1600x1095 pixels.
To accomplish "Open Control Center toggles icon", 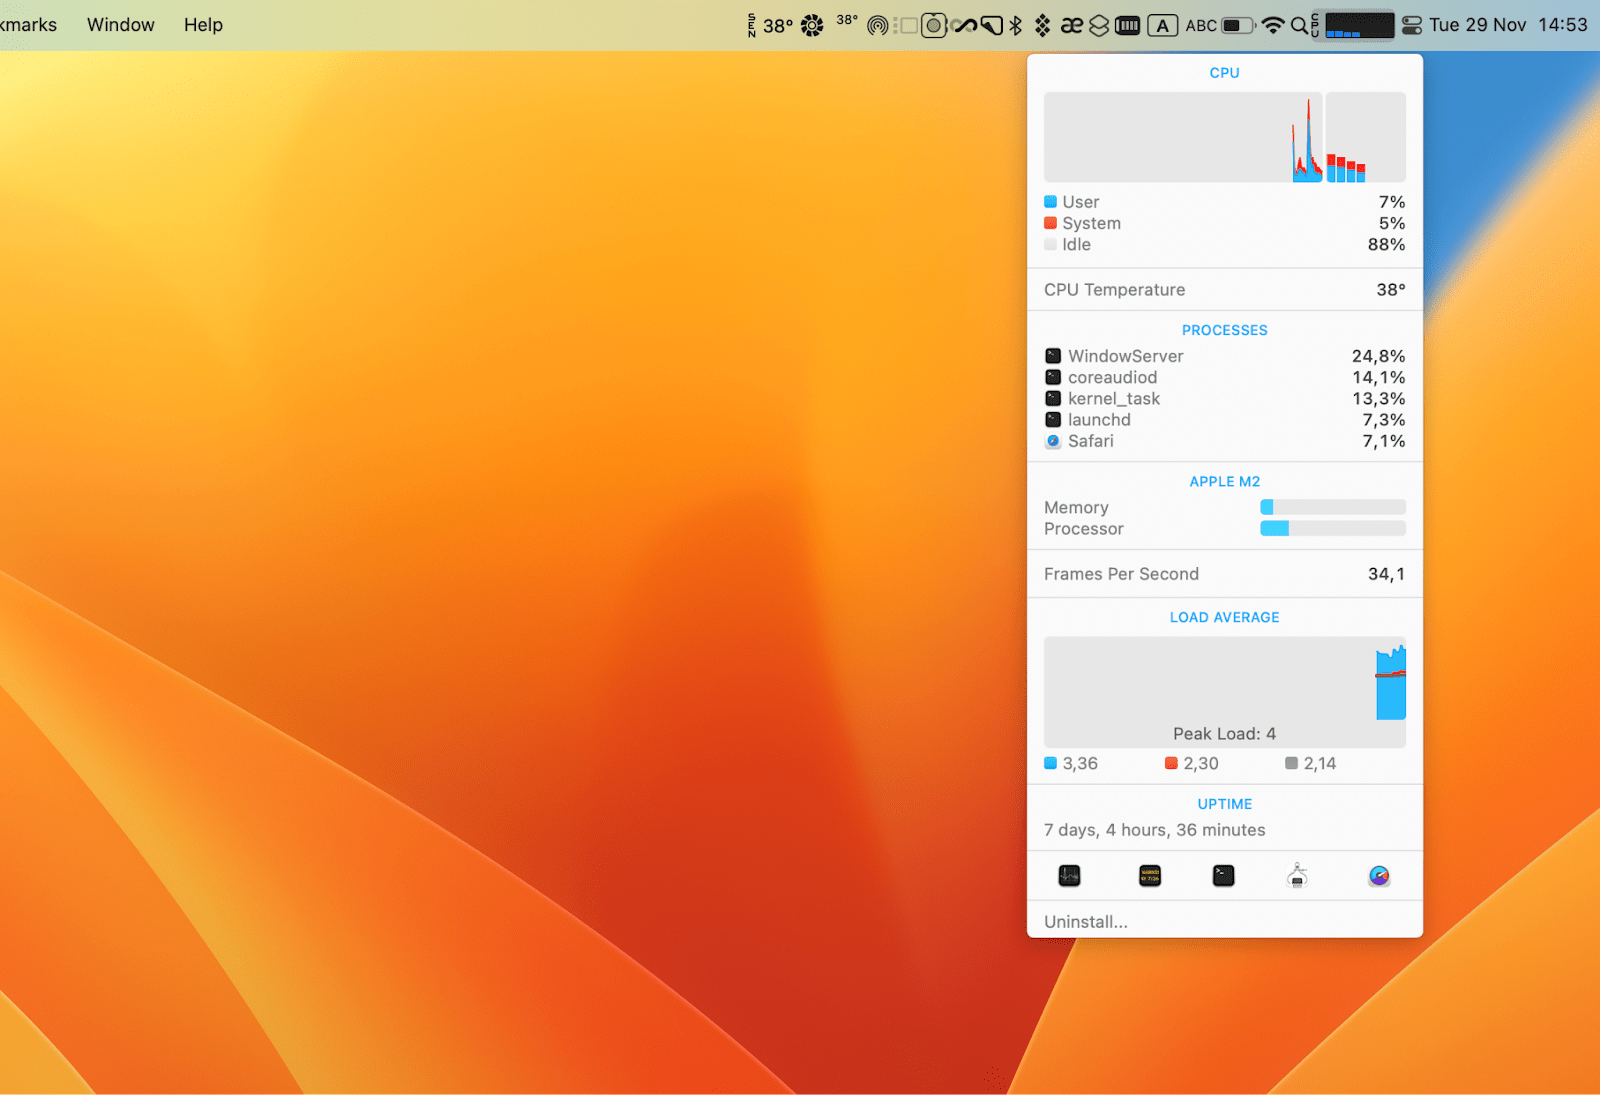I will click(x=1412, y=25).
